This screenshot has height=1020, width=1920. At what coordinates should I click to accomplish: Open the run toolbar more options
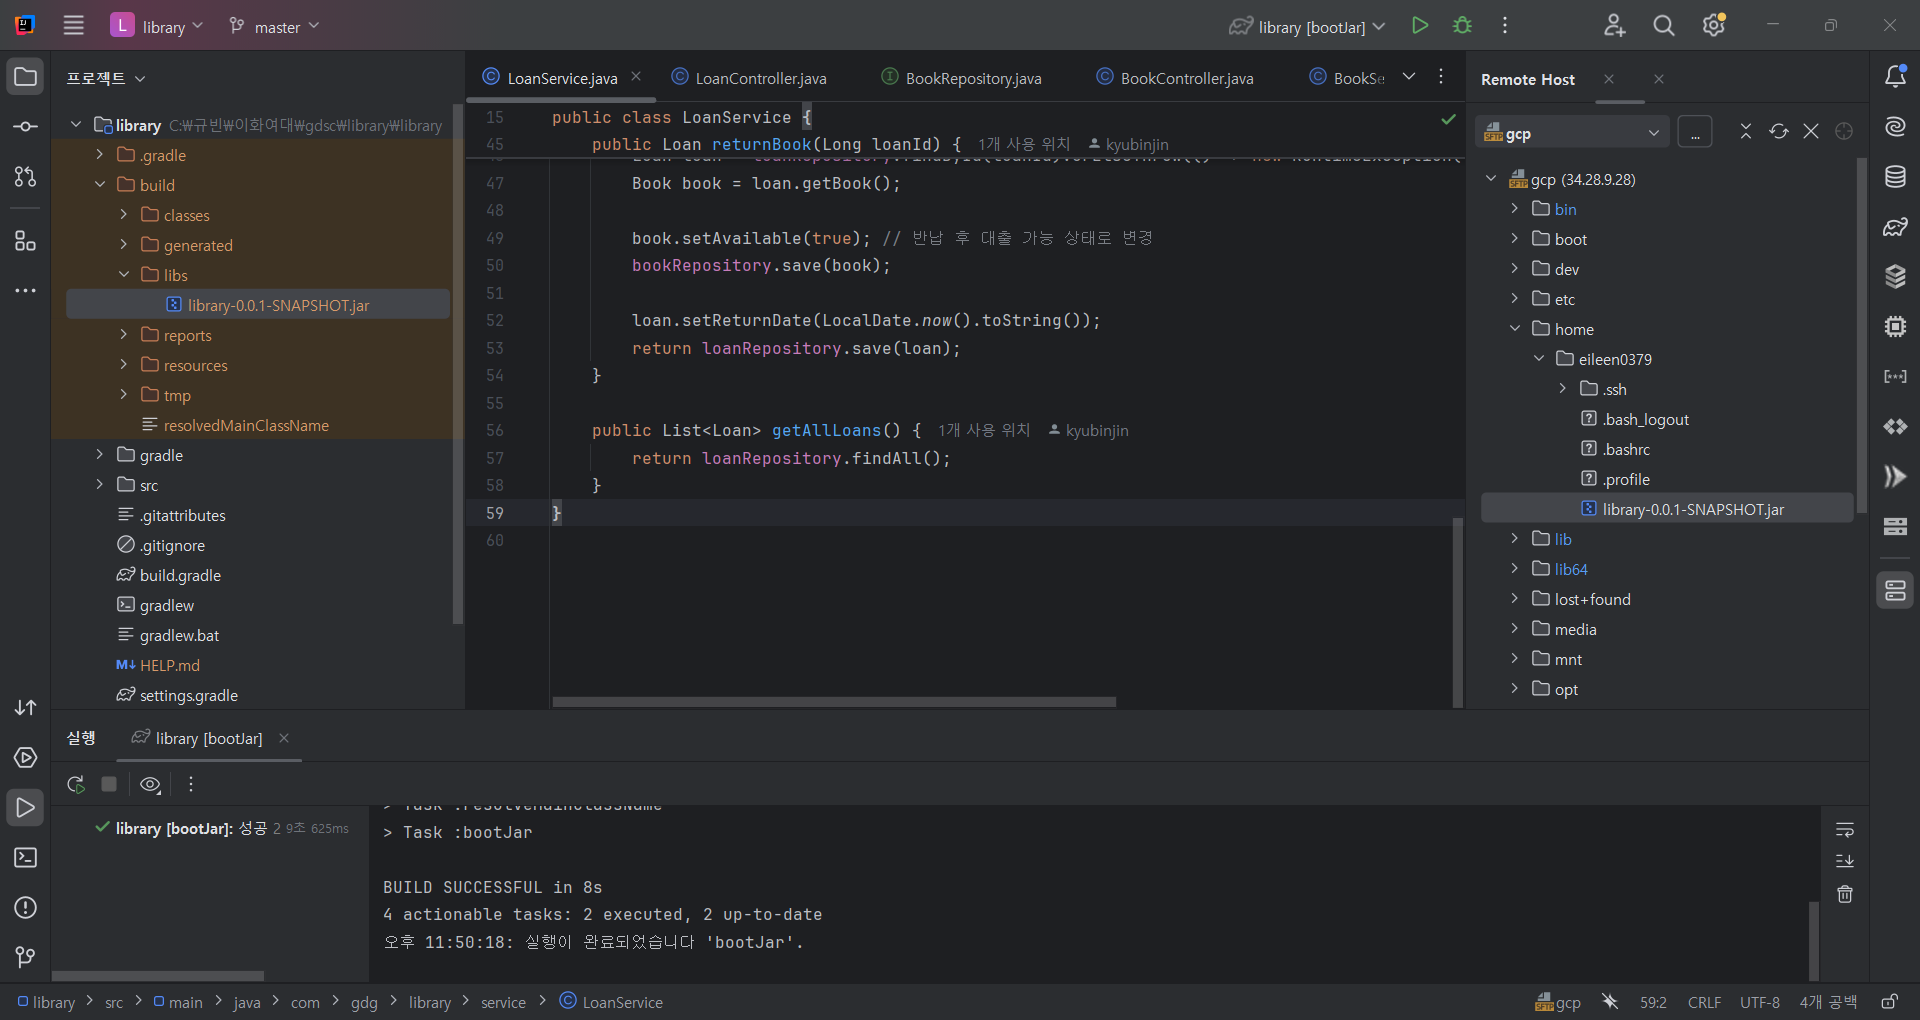191,785
